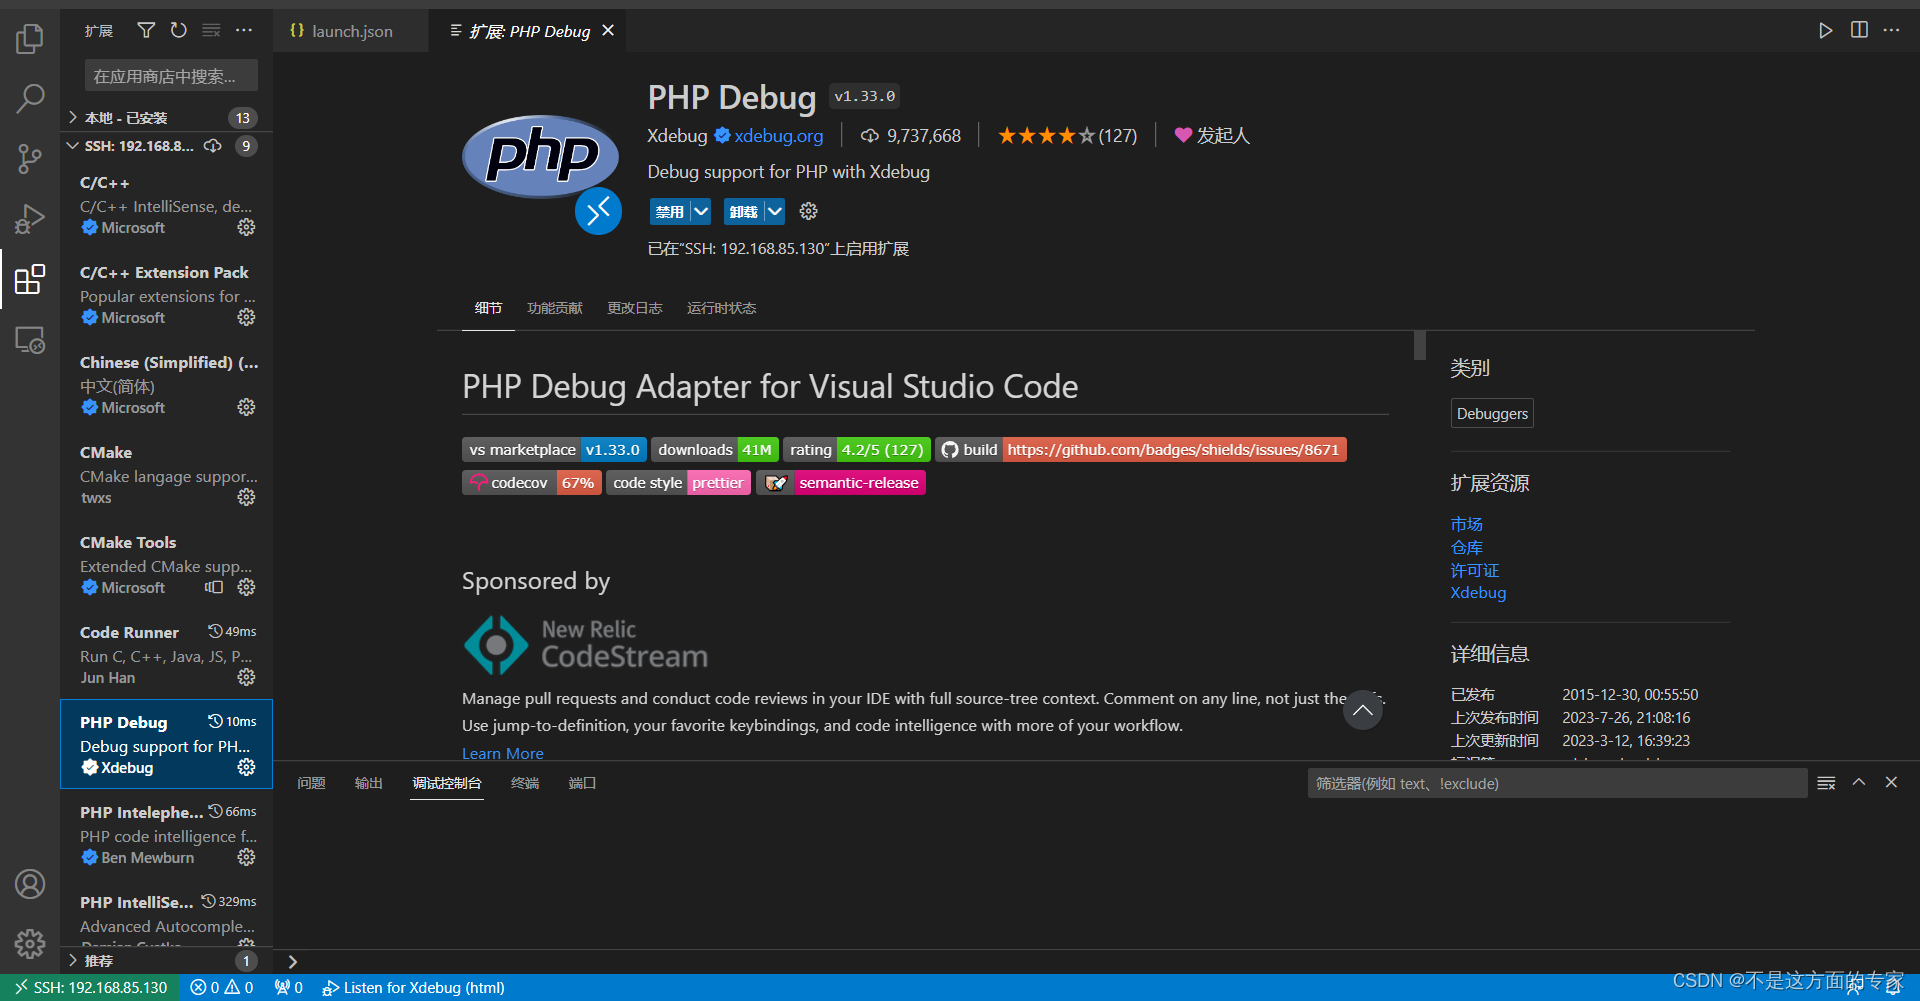Open the Accounts menu icon
This screenshot has width=1920, height=1001.
coord(30,884)
